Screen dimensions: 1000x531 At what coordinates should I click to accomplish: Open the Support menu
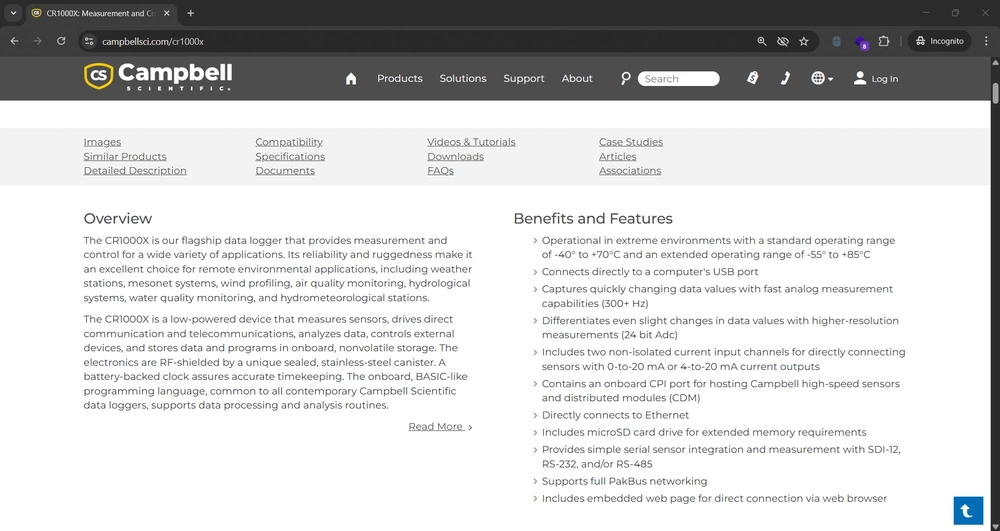pyautogui.click(x=524, y=78)
